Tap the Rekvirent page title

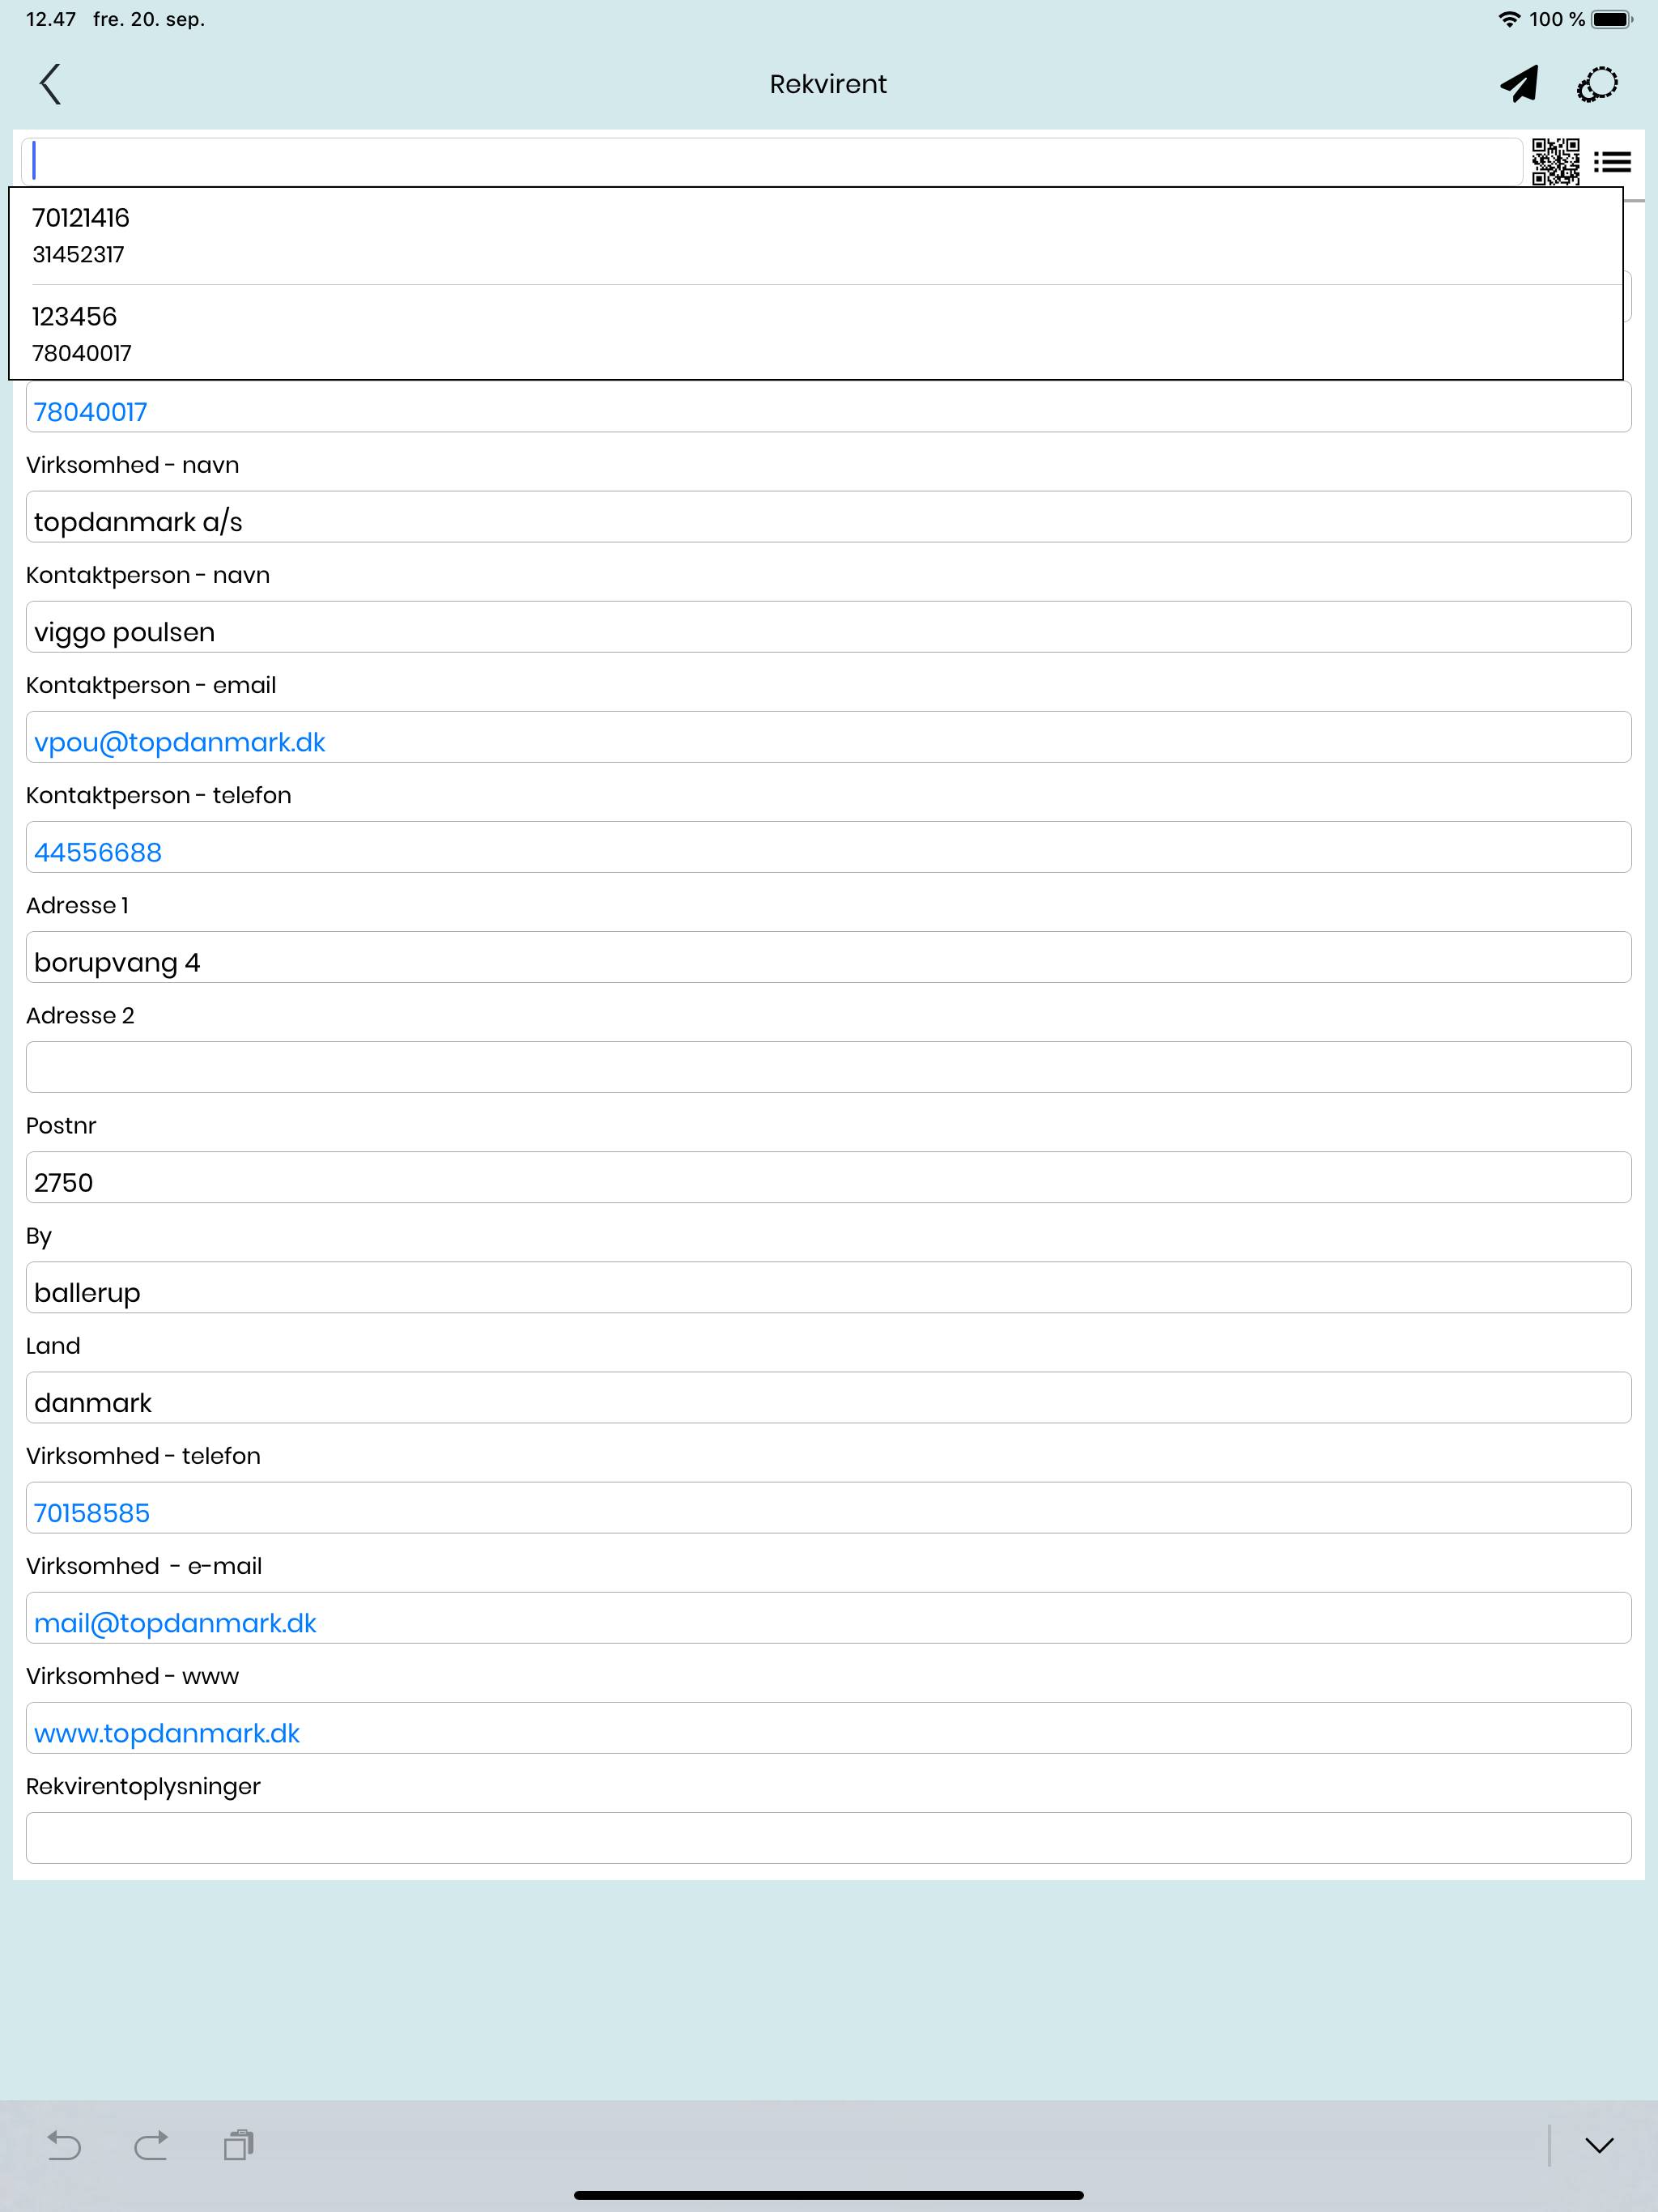828,84
